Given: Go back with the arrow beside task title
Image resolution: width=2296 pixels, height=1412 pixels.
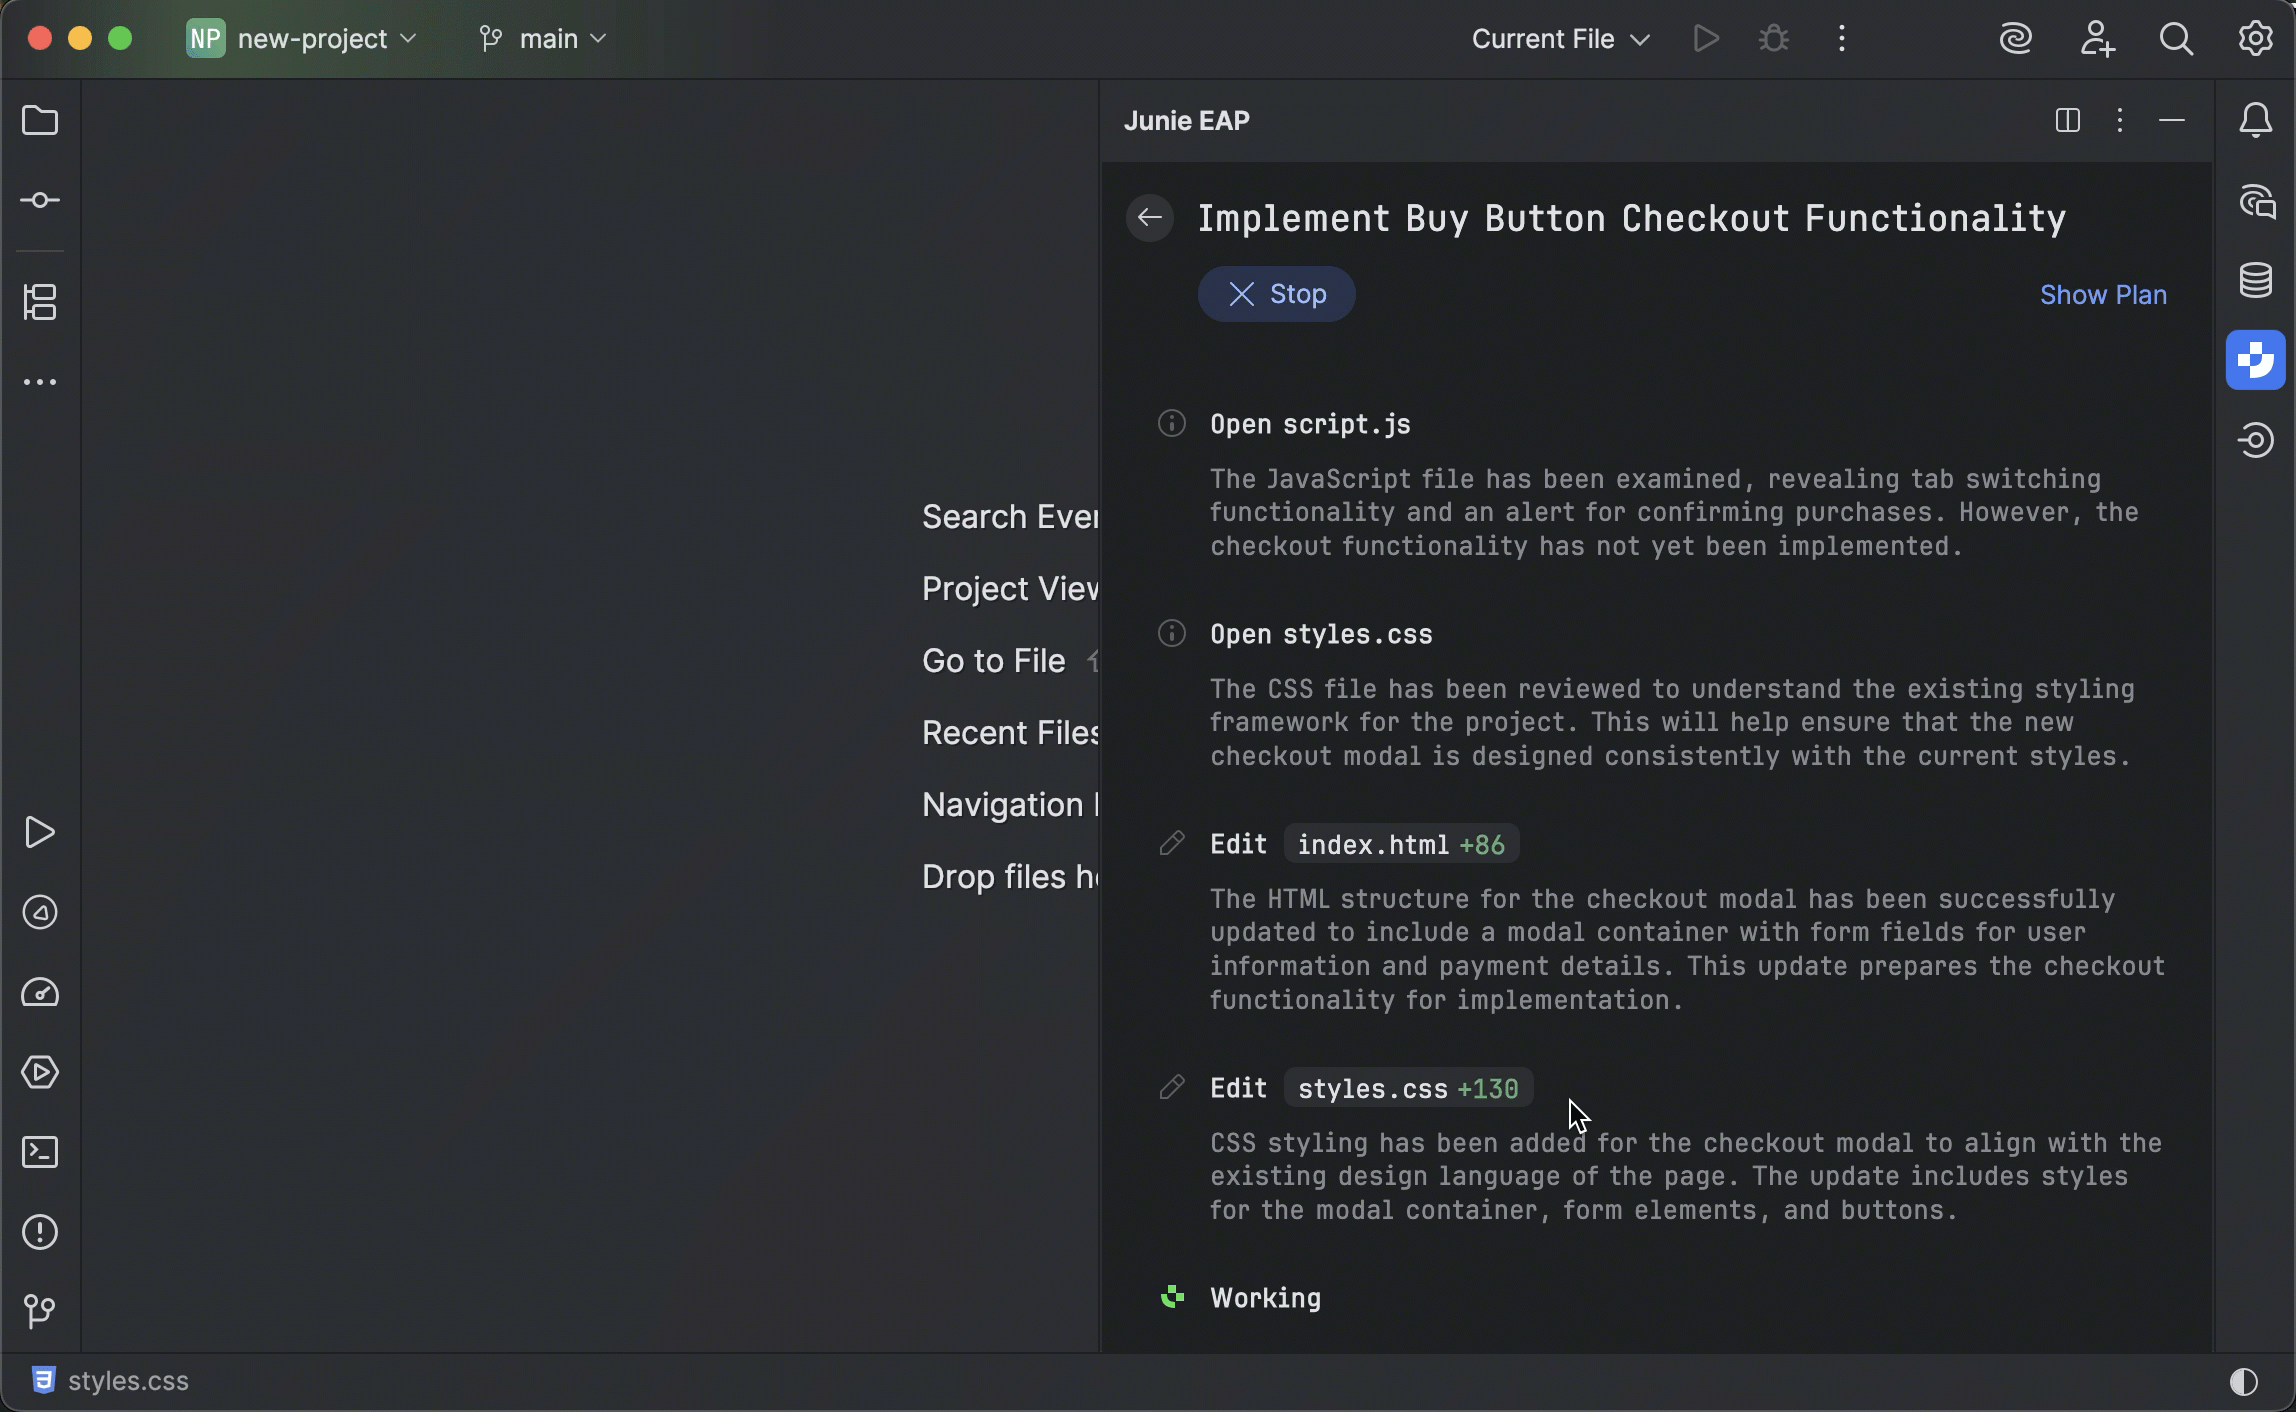Looking at the screenshot, I should 1150,218.
